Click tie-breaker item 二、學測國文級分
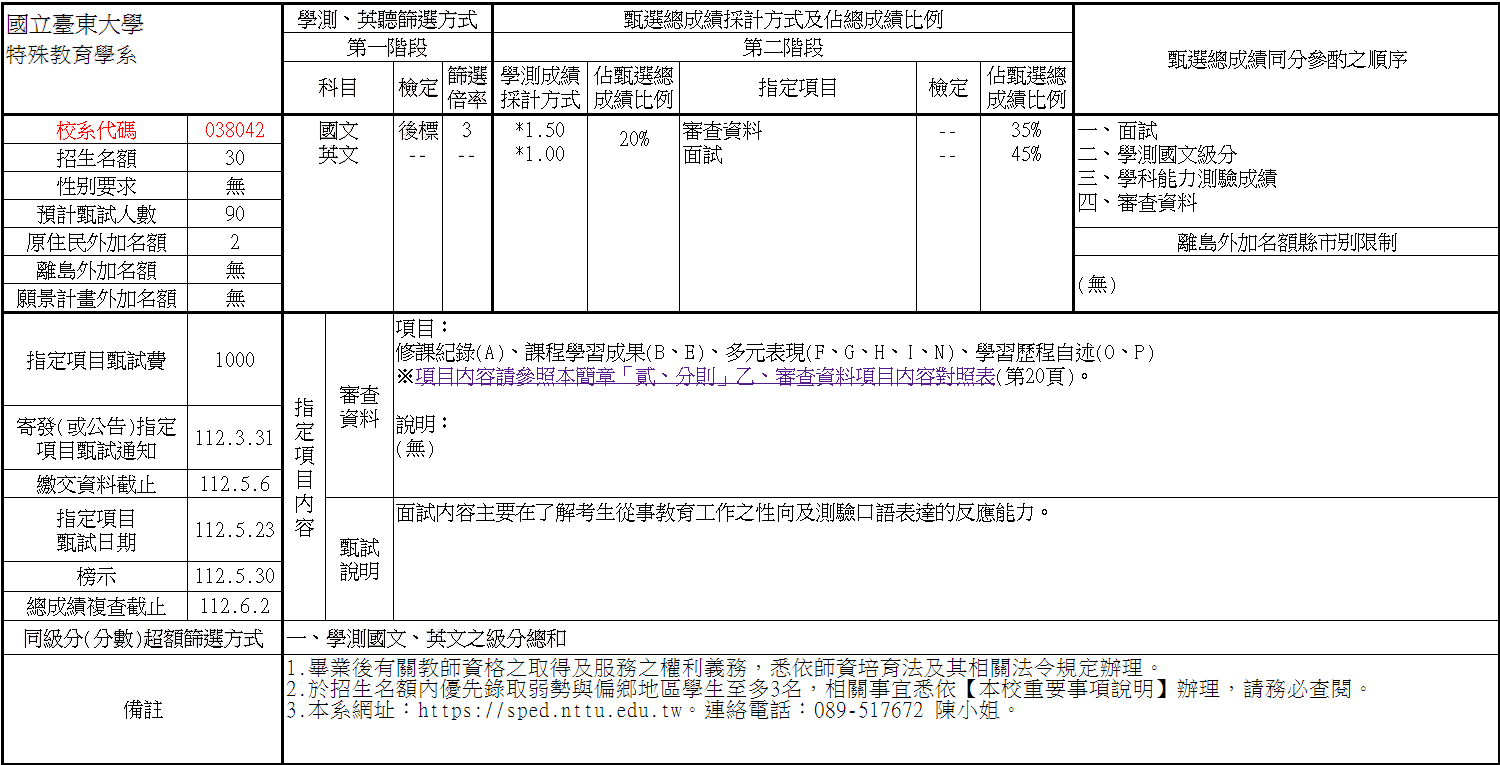This screenshot has height=765, width=1500. [x=1157, y=154]
